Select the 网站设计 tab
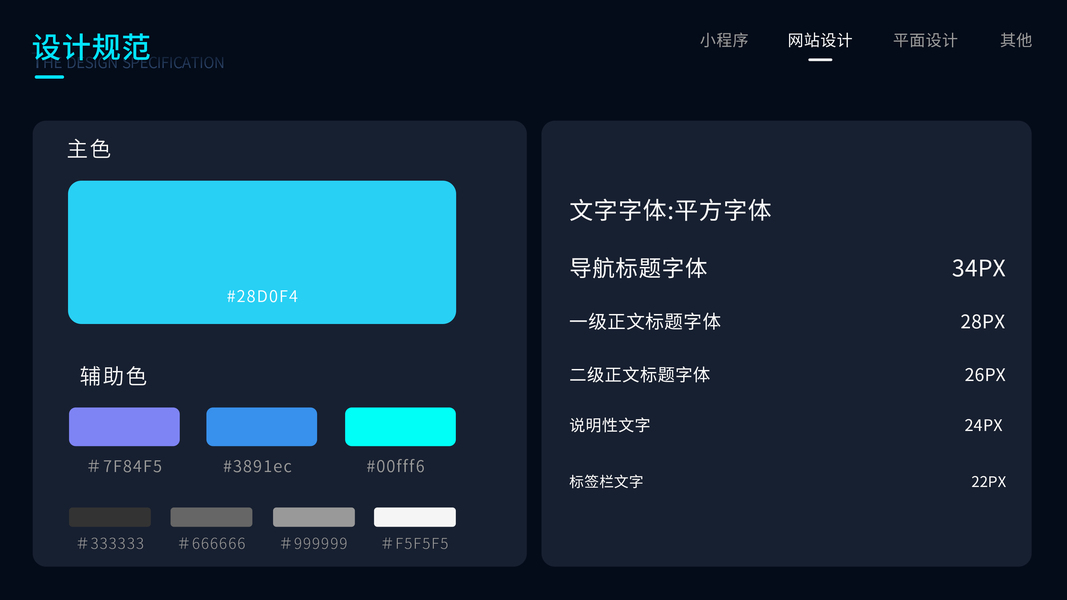 pyautogui.click(x=820, y=41)
